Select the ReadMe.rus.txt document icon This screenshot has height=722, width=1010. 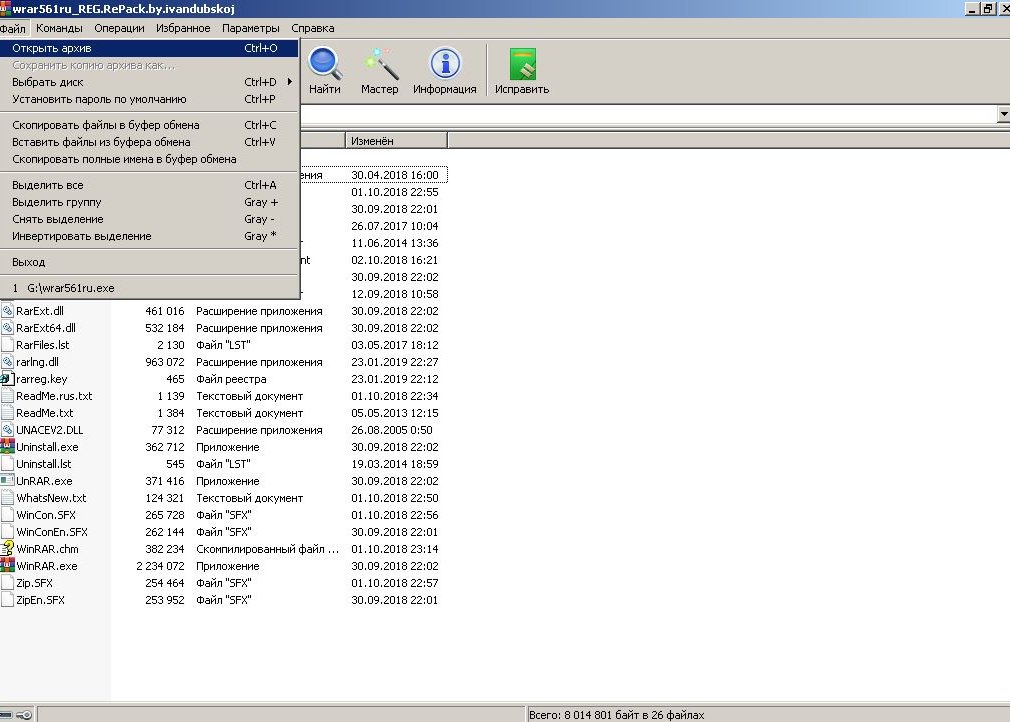point(7,396)
